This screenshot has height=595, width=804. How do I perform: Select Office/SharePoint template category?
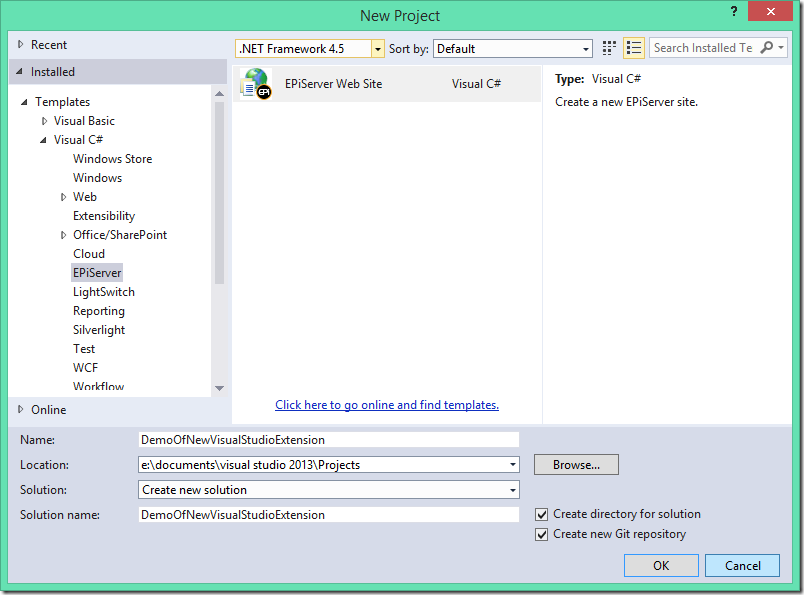click(120, 235)
